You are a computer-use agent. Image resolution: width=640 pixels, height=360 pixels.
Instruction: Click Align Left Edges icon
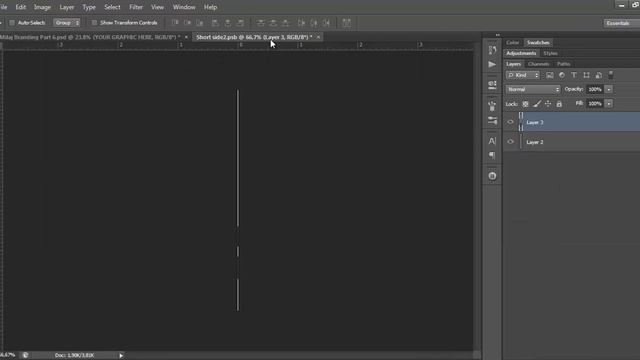coord(215,23)
